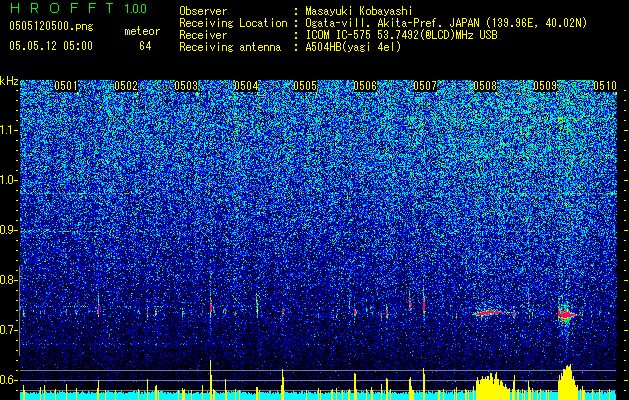Image resolution: width=629 pixels, height=400 pixels.
Task: Click the antenna A504HB(yagi 4el) text
Action: click(353, 47)
